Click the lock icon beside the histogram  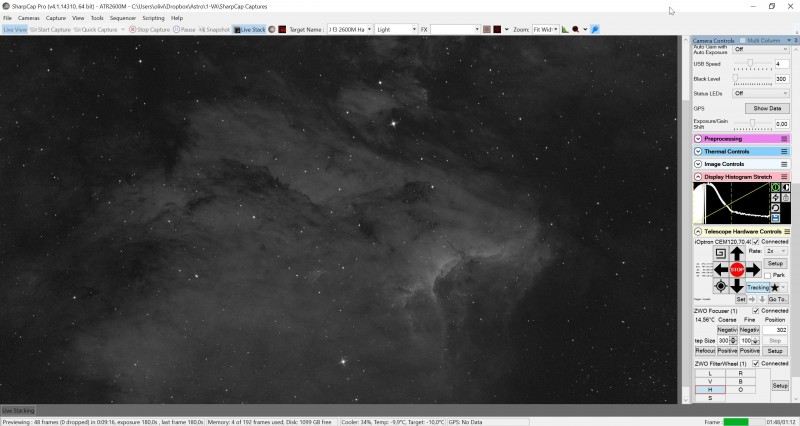click(785, 197)
